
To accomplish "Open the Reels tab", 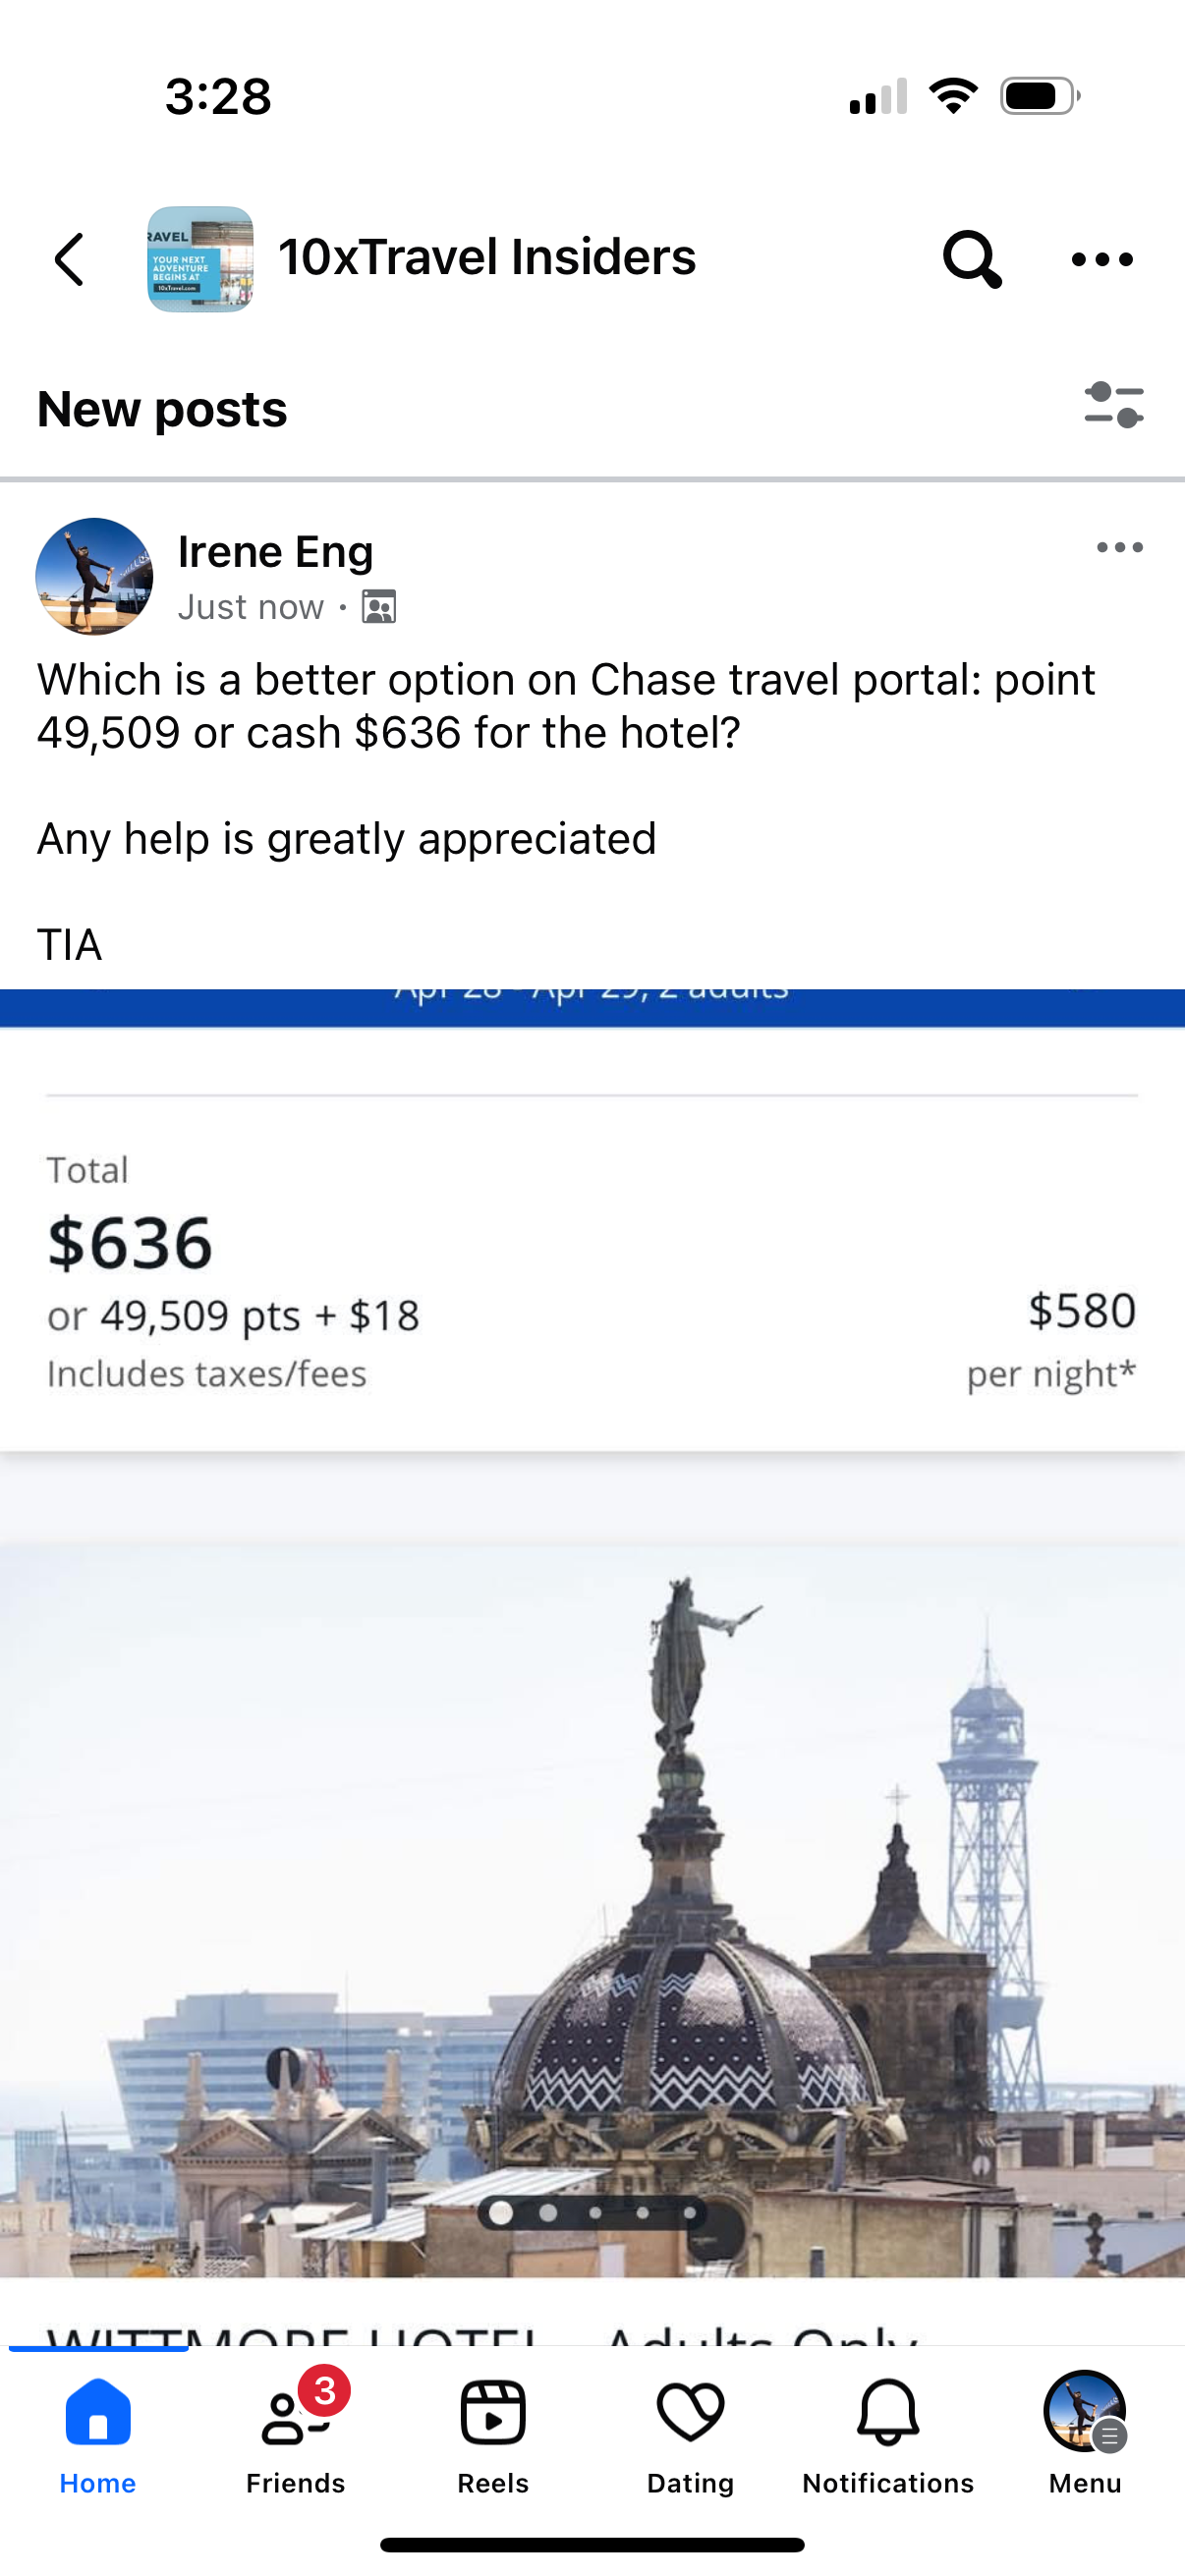I will [x=493, y=2435].
